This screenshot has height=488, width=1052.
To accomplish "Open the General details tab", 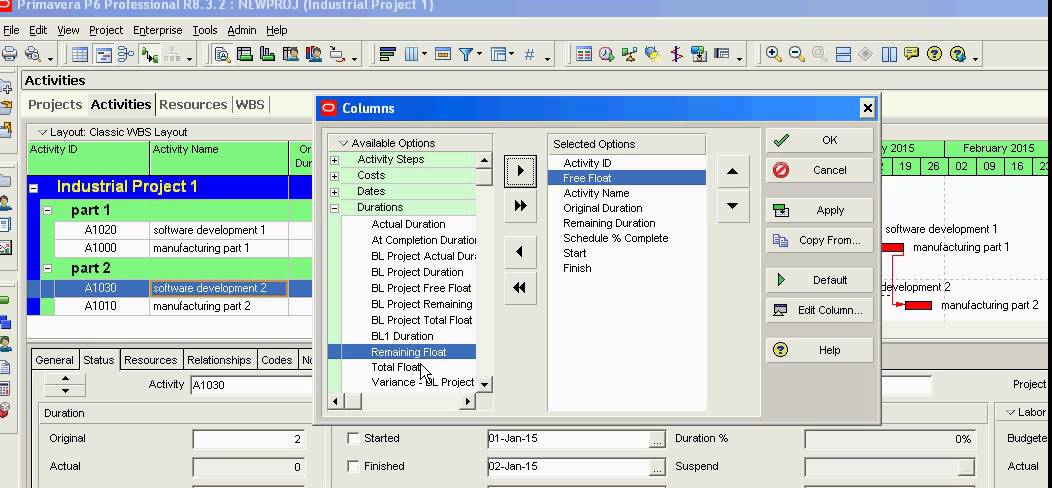I will point(54,360).
